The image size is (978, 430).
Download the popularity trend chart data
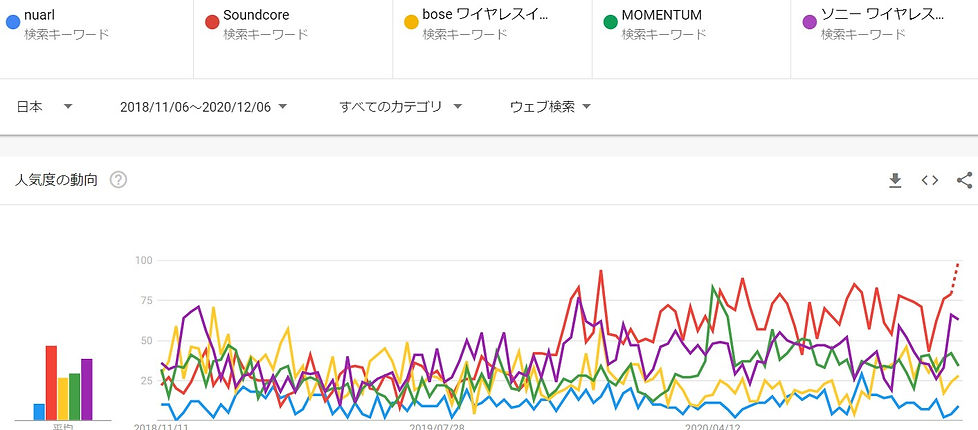(x=895, y=180)
